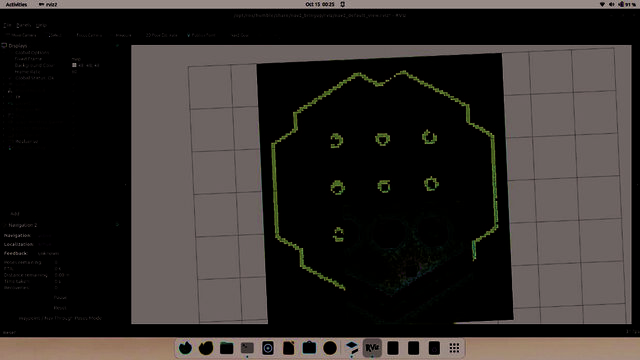Image resolution: width=640 pixels, height=360 pixels.
Task: Choose the Focus Camera tool
Action: (x=88, y=36)
